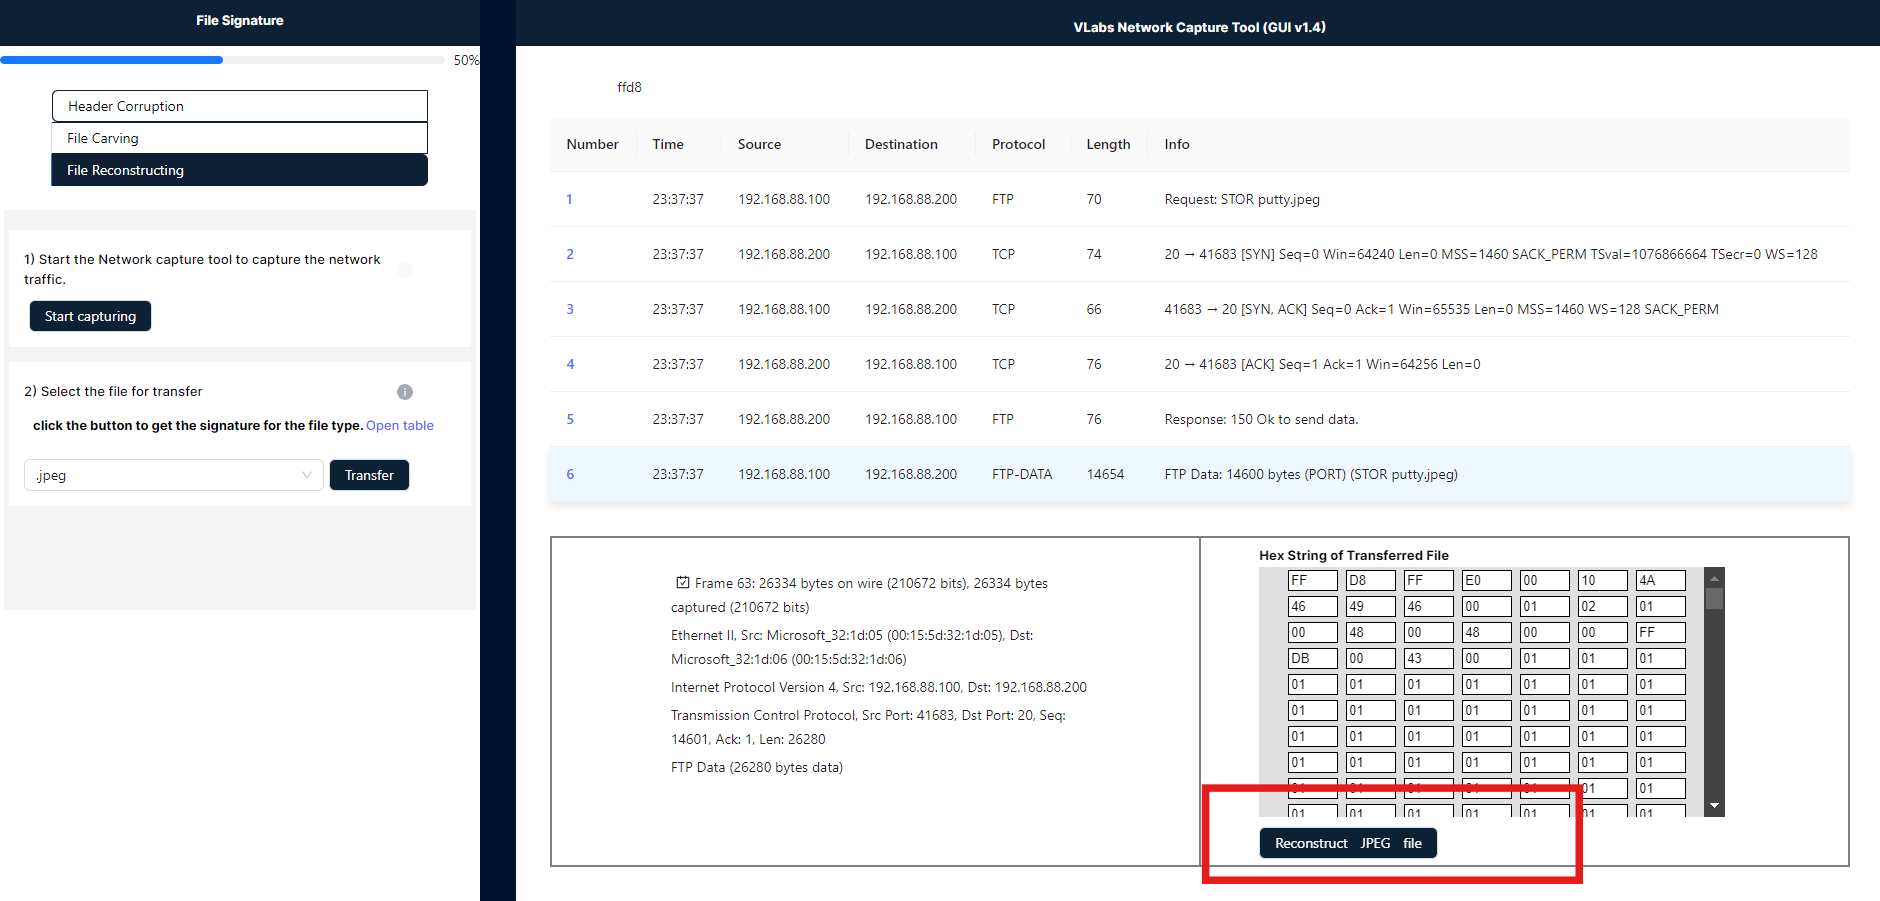Image resolution: width=1880 pixels, height=901 pixels.
Task: Open the file signature table link
Action: click(x=400, y=426)
